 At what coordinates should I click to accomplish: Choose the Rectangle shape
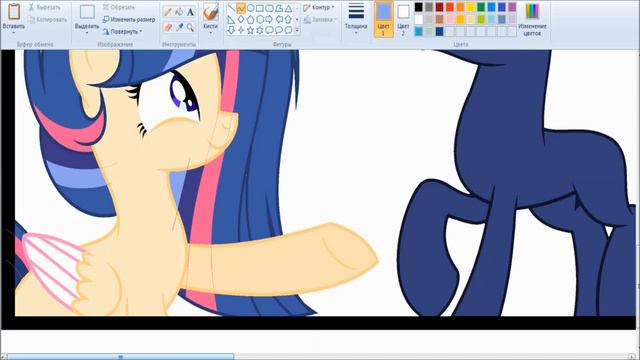[260, 8]
